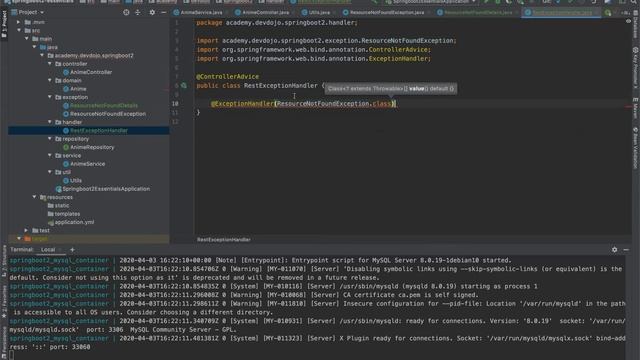Add a new terminal session tab
This screenshot has height=360, width=640.
tap(72, 249)
